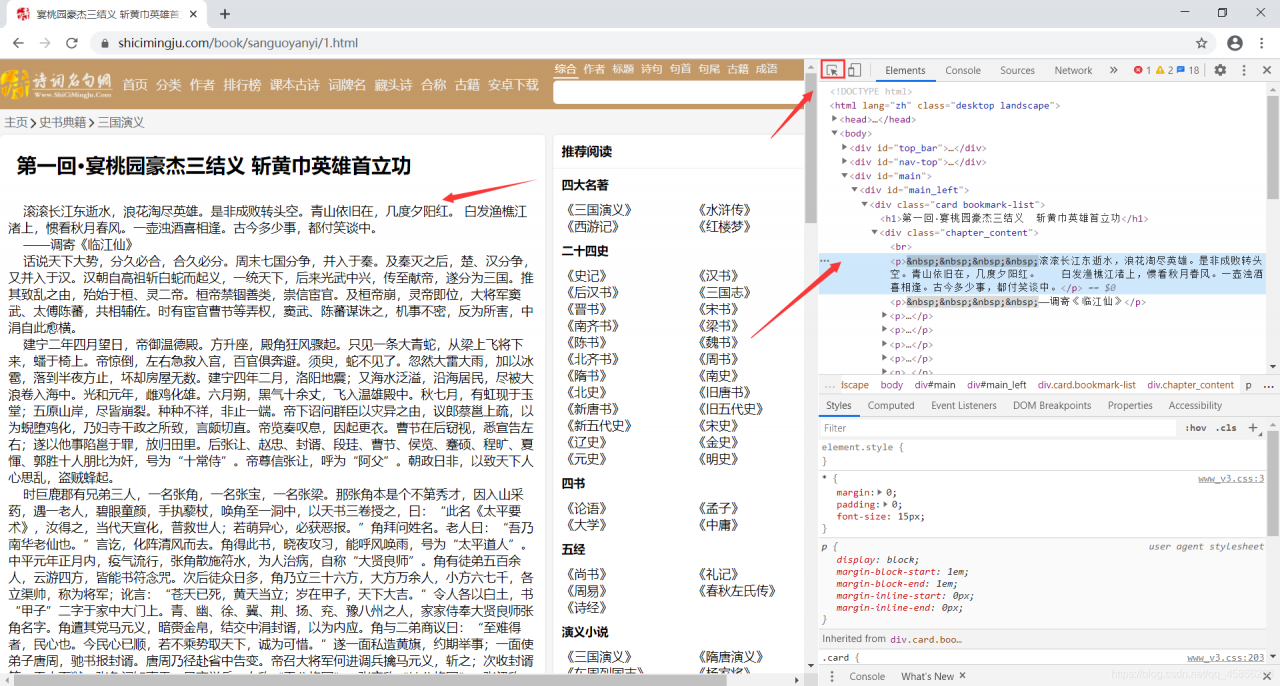Close the bottom drawer
The height and width of the screenshot is (686, 1280).
(x=1267, y=676)
